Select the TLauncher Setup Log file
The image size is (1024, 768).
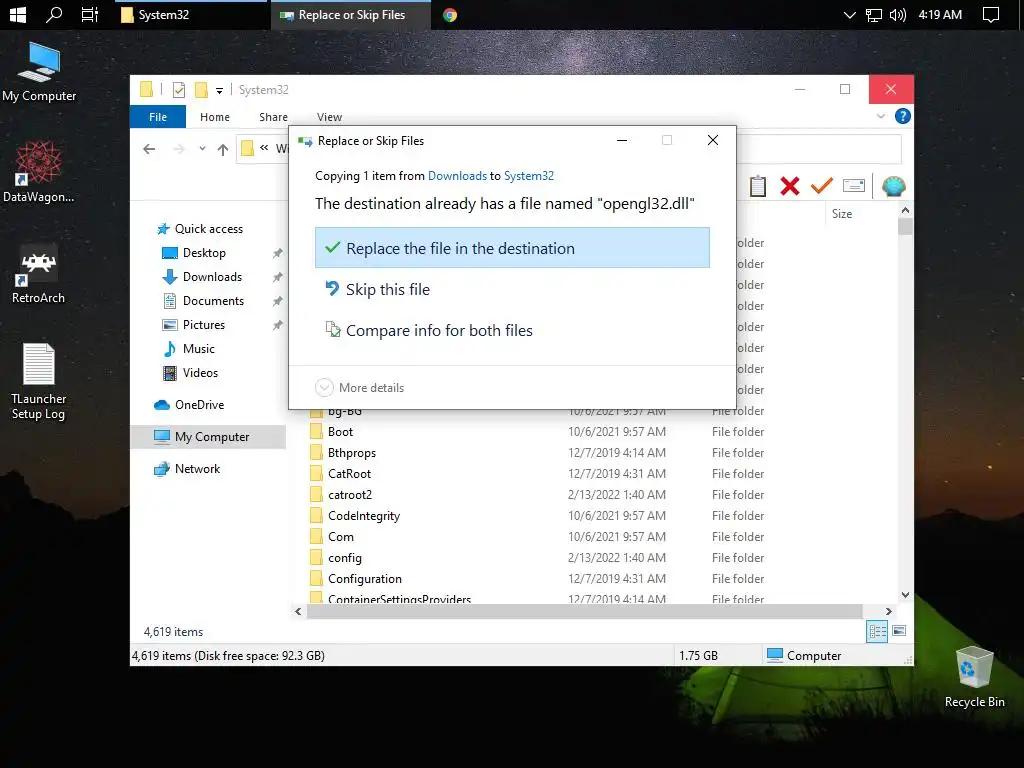39,381
